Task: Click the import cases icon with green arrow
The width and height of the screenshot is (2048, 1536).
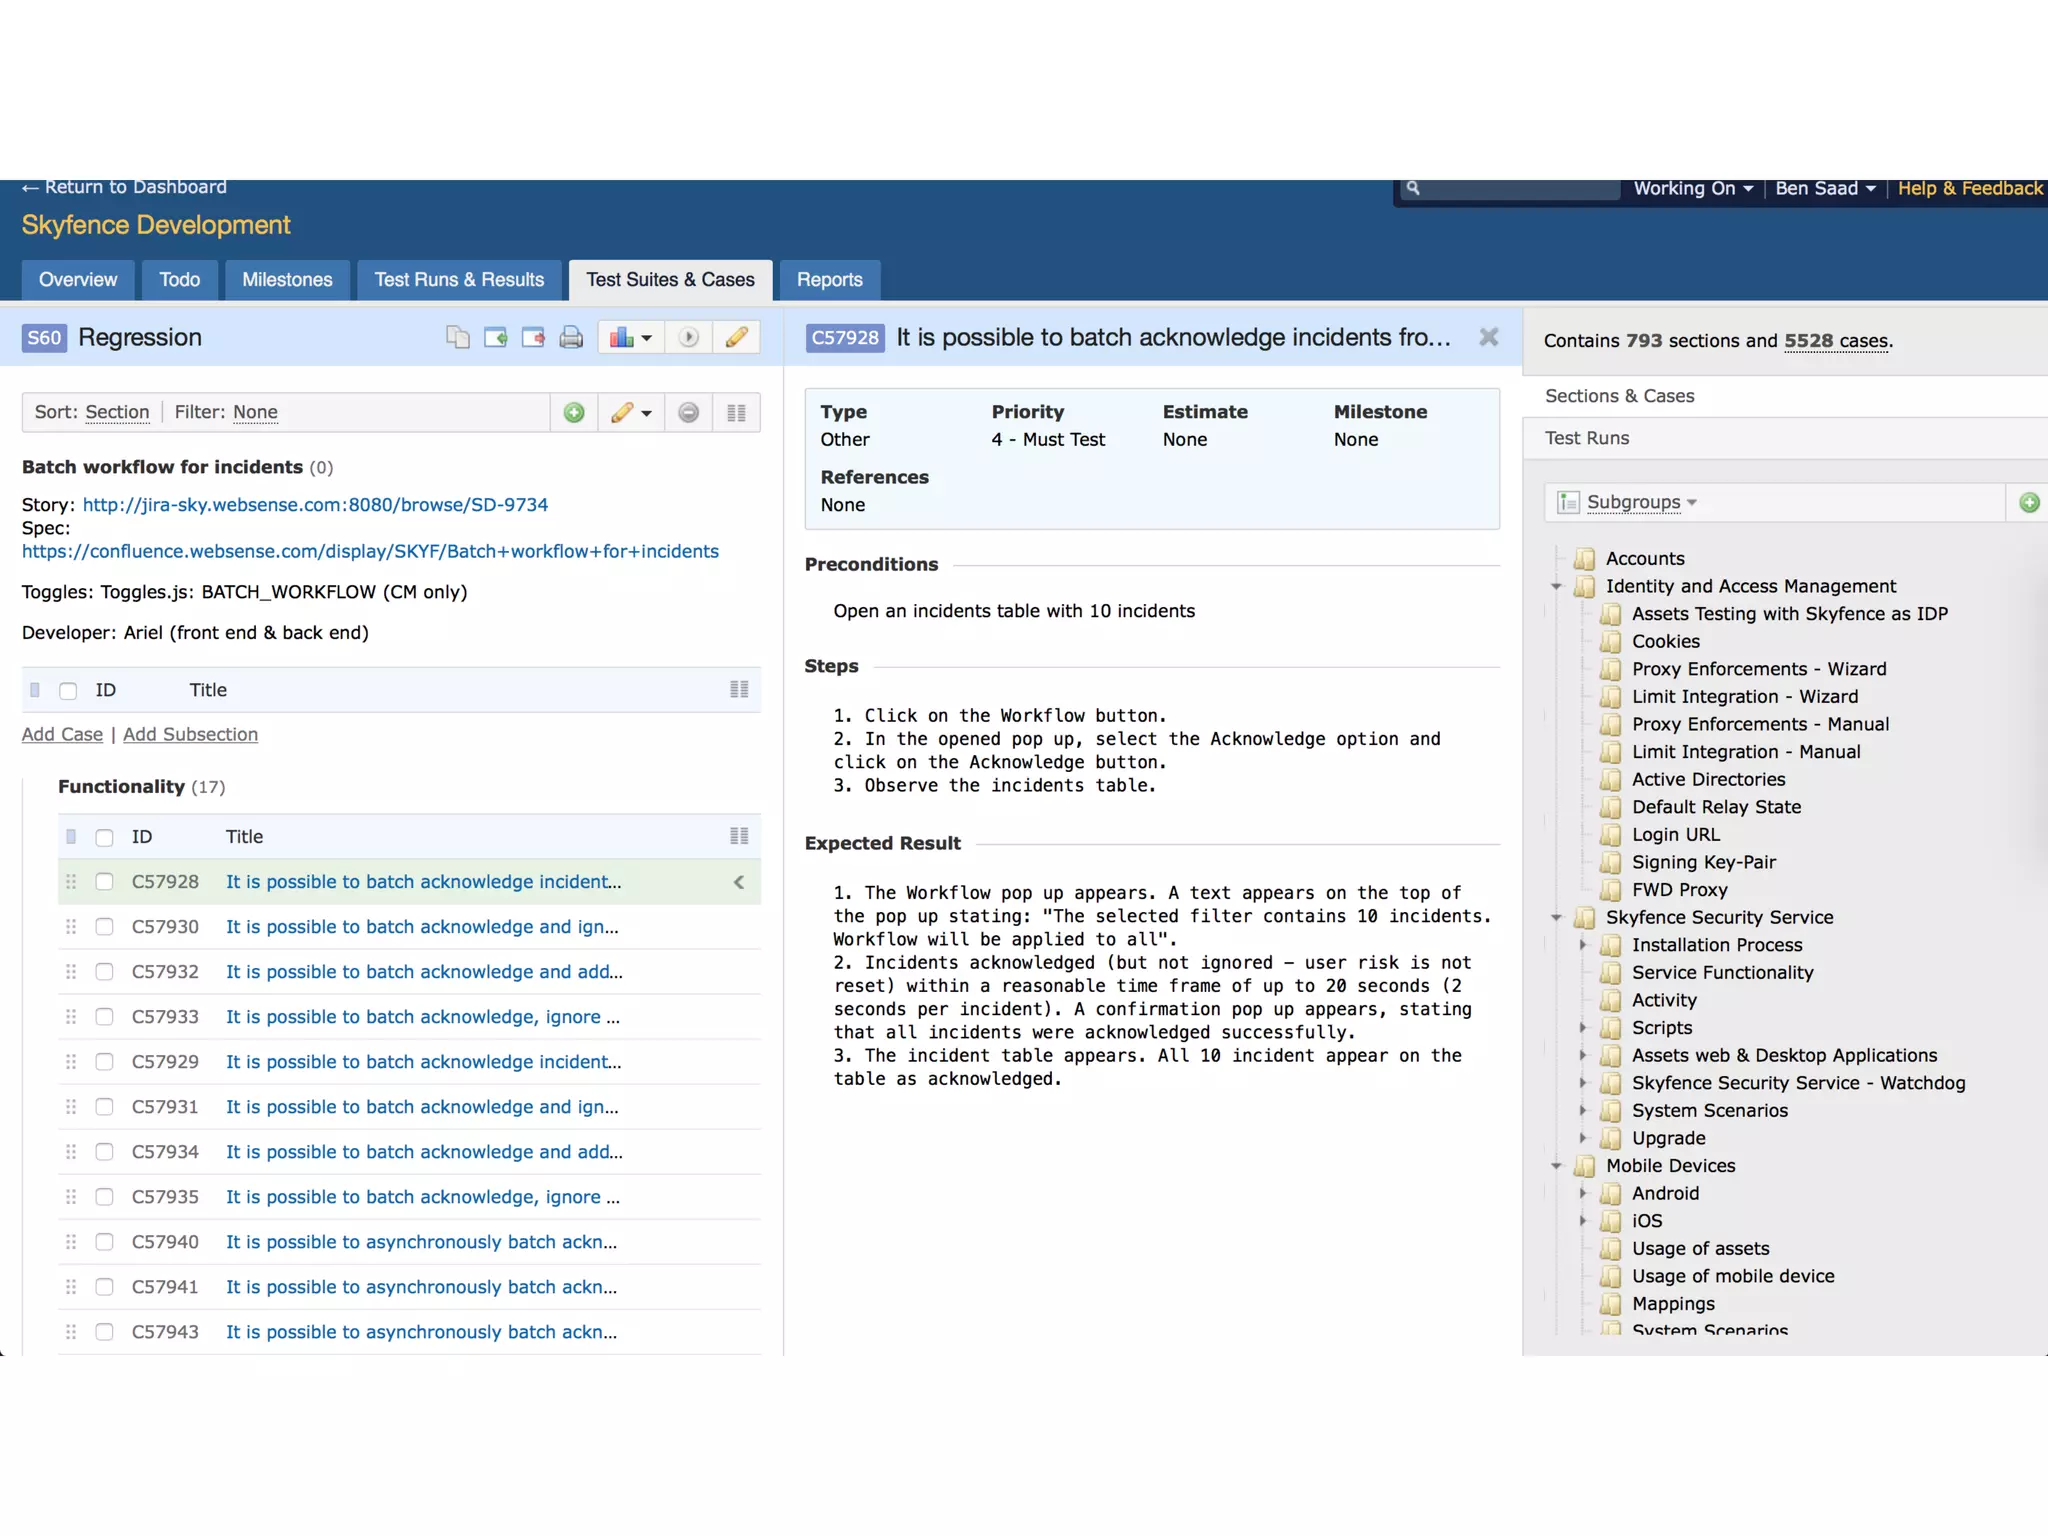Action: 495,338
